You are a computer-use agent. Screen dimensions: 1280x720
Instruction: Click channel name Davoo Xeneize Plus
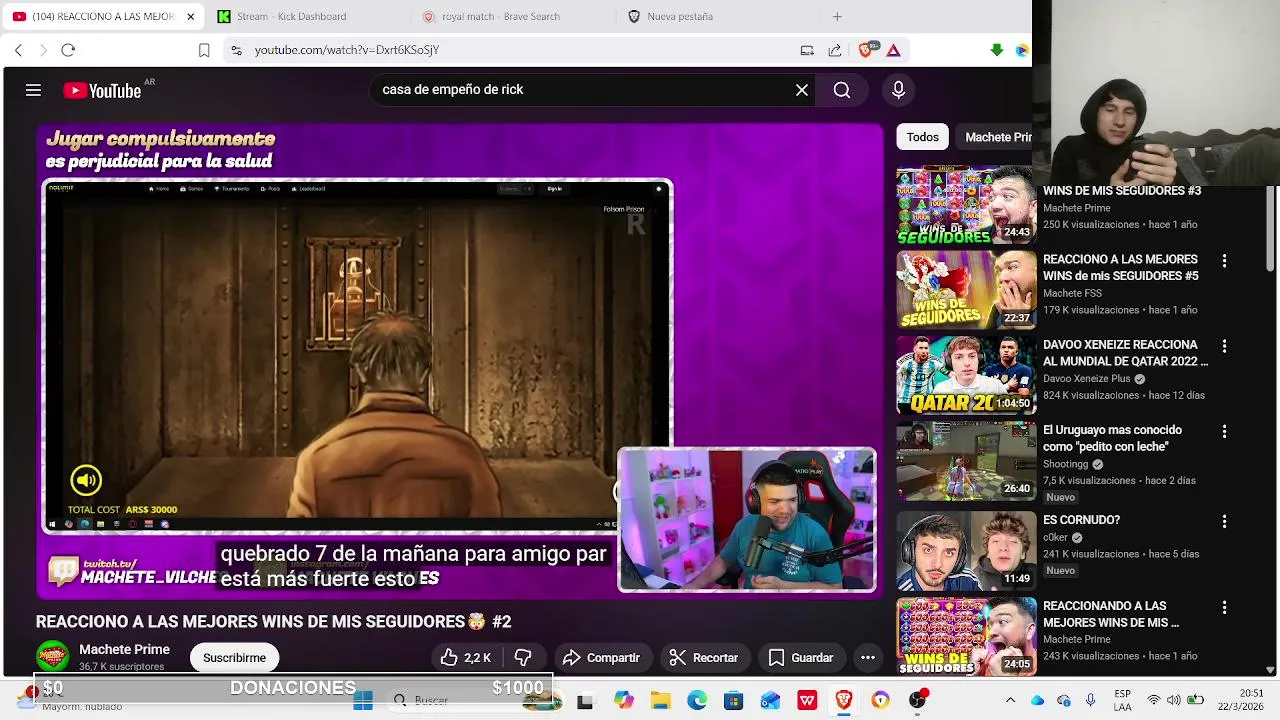coord(1086,379)
